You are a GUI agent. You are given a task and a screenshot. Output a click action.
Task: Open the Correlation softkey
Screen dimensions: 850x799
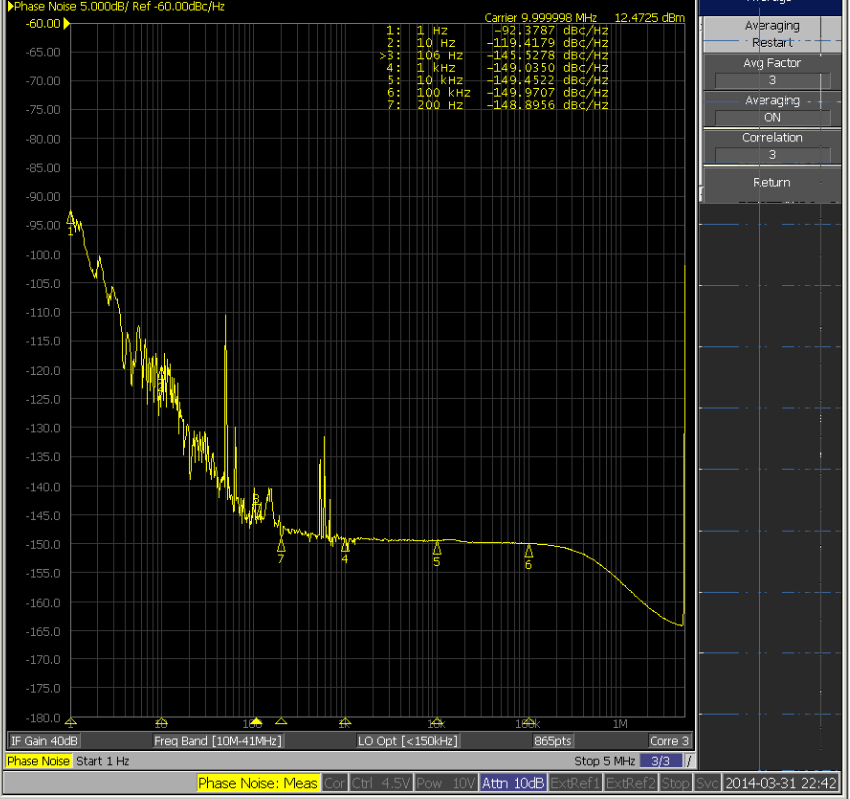772,146
